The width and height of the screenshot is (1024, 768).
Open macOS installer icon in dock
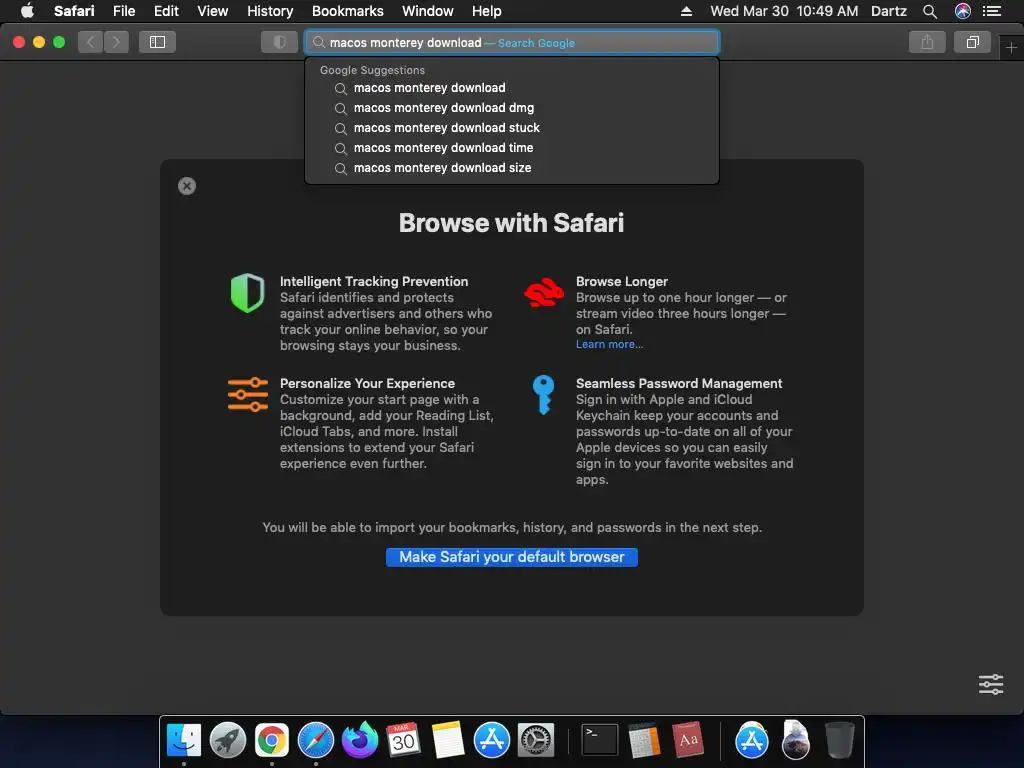[x=795, y=740]
